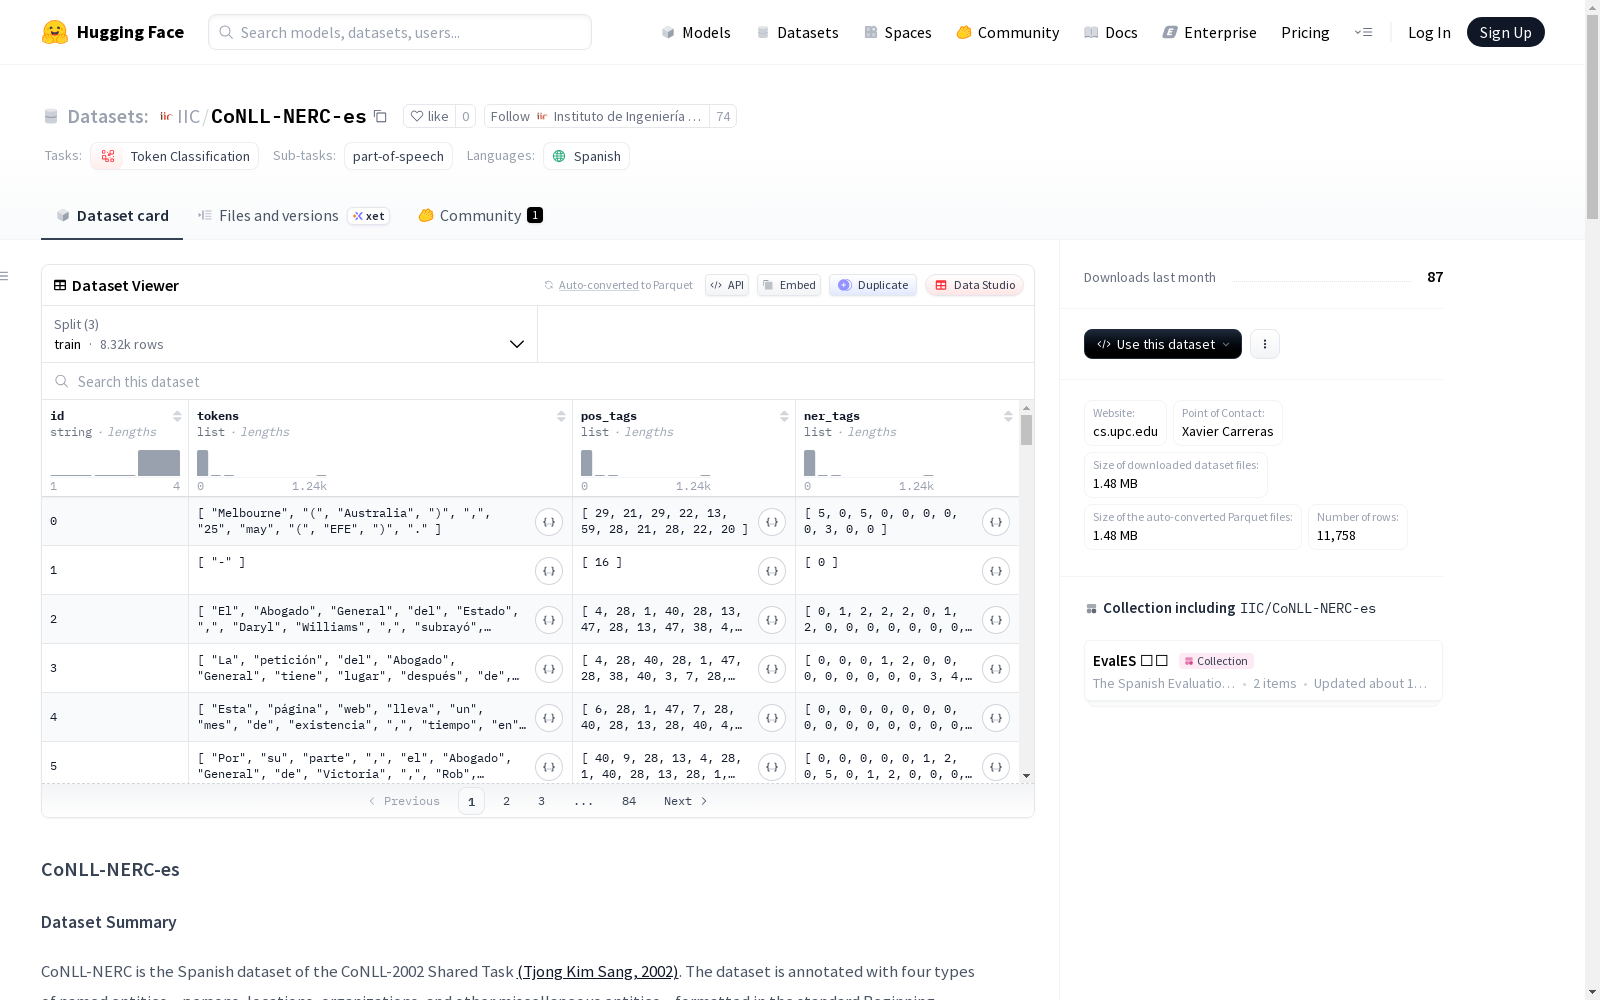The image size is (1600, 1000).
Task: Click the part-of-speech sub-task tag
Action: (x=398, y=156)
